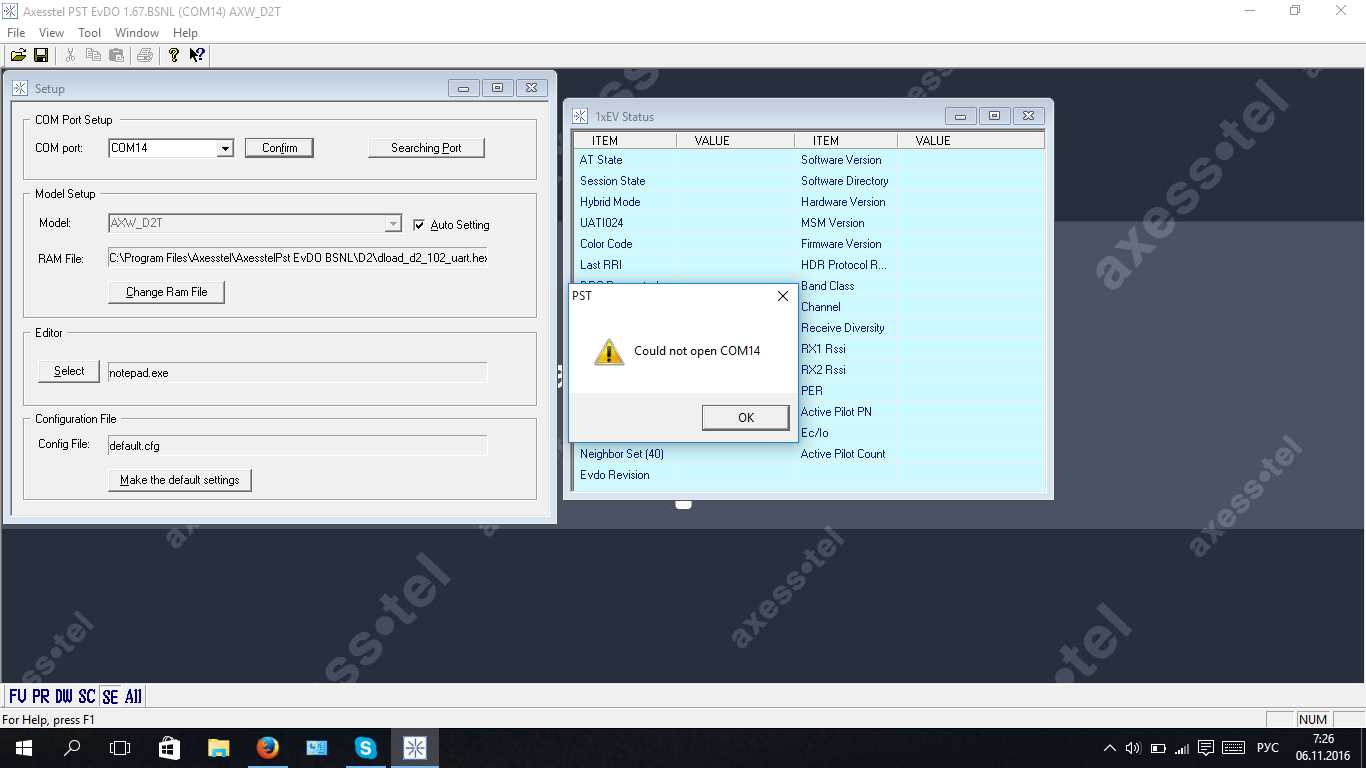Open Task View on the taskbar
This screenshot has height=768, width=1366.
[120, 747]
